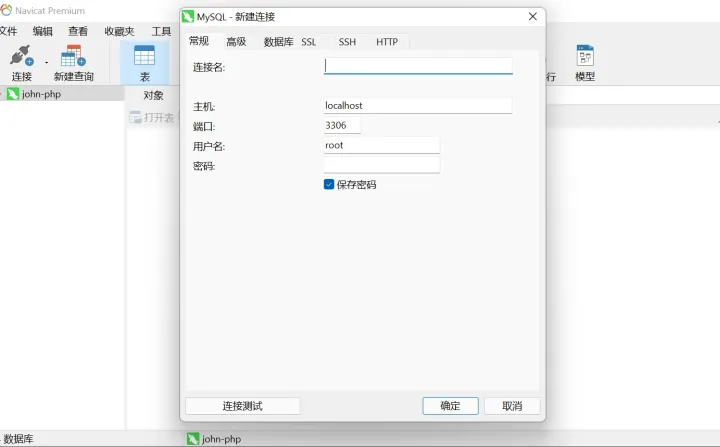Open the 文件 menu
This screenshot has width=720, height=447.
[x=8, y=31]
